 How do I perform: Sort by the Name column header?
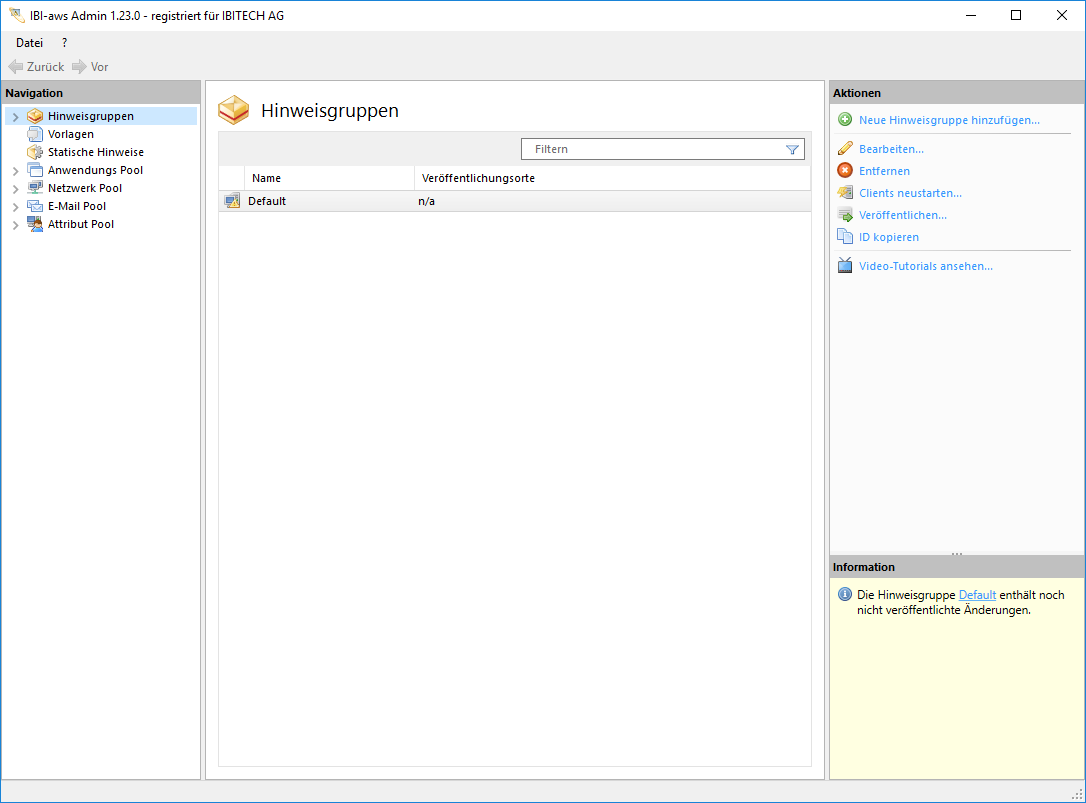click(x=328, y=178)
